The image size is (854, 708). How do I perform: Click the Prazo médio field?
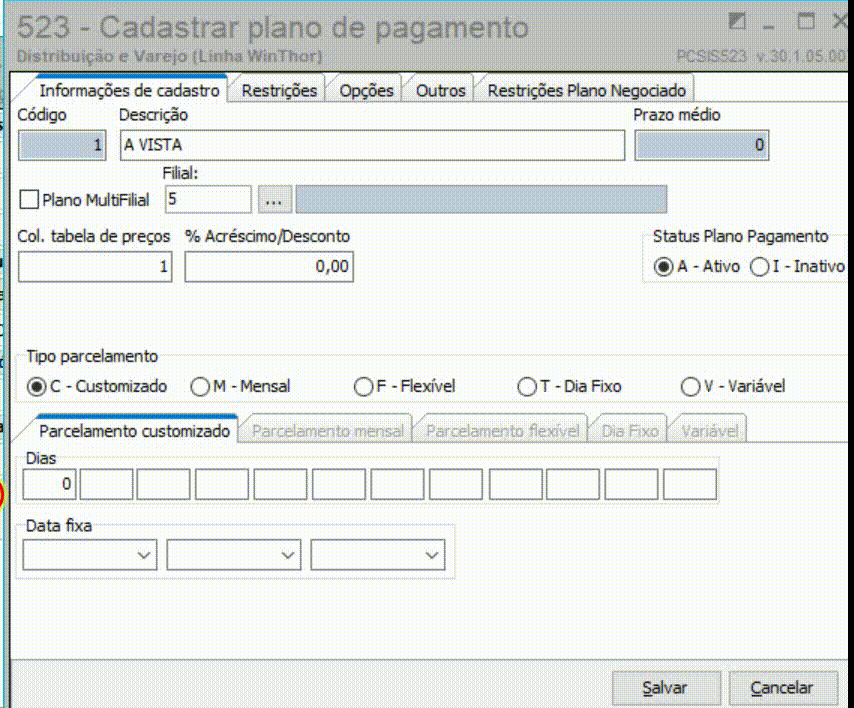pyautogui.click(x=702, y=145)
